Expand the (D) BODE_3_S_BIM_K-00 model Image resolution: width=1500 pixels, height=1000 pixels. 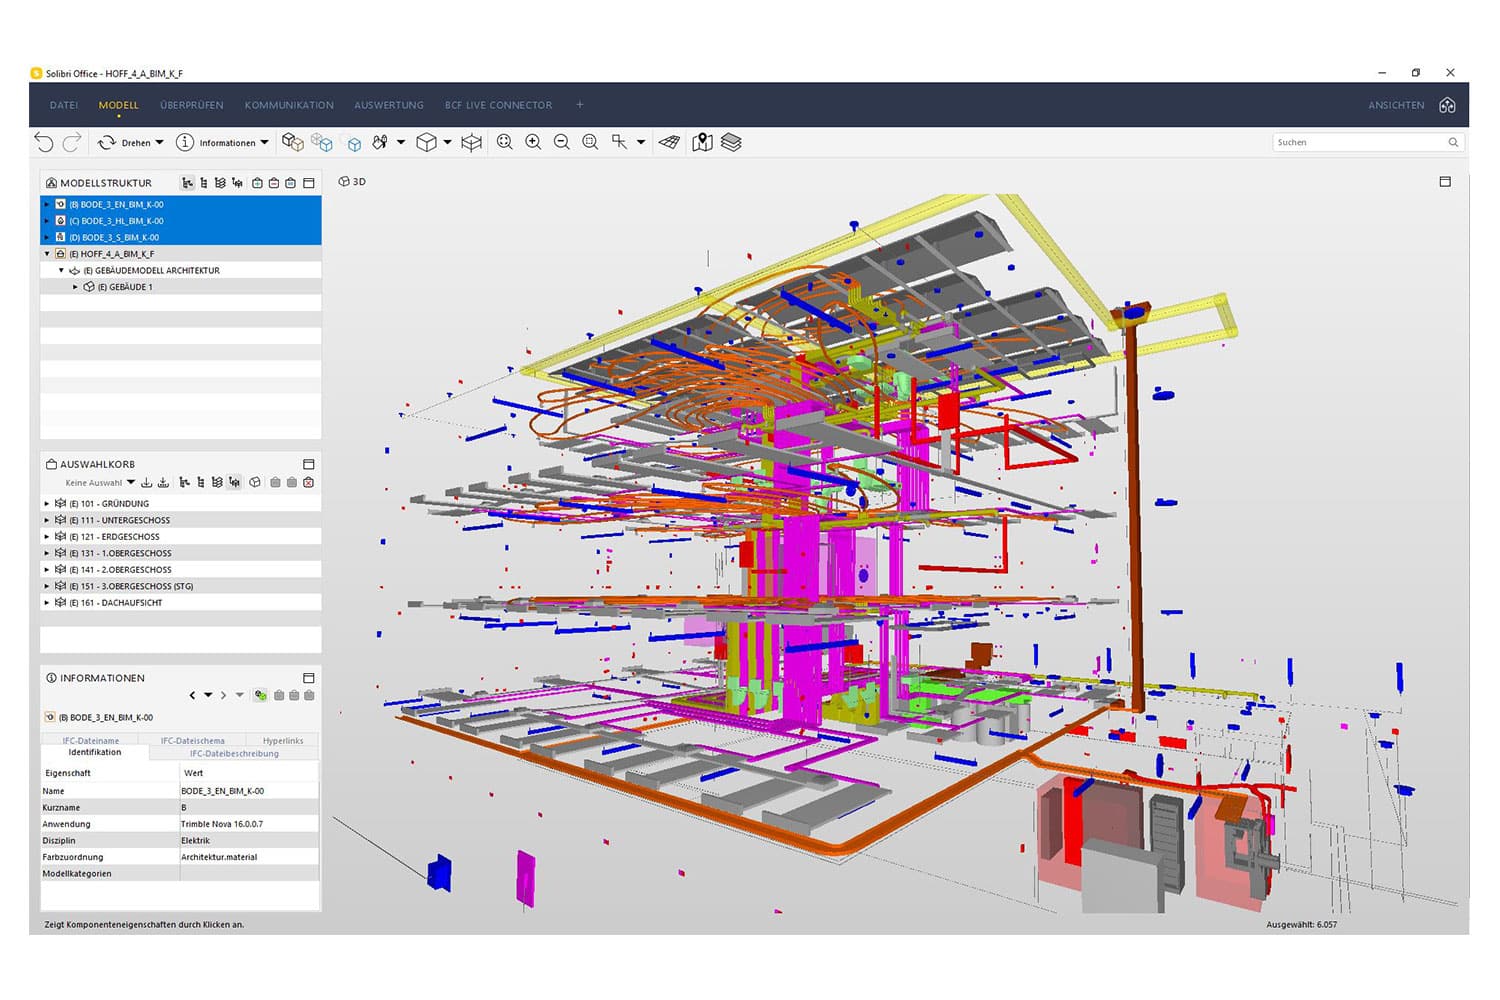click(x=47, y=237)
